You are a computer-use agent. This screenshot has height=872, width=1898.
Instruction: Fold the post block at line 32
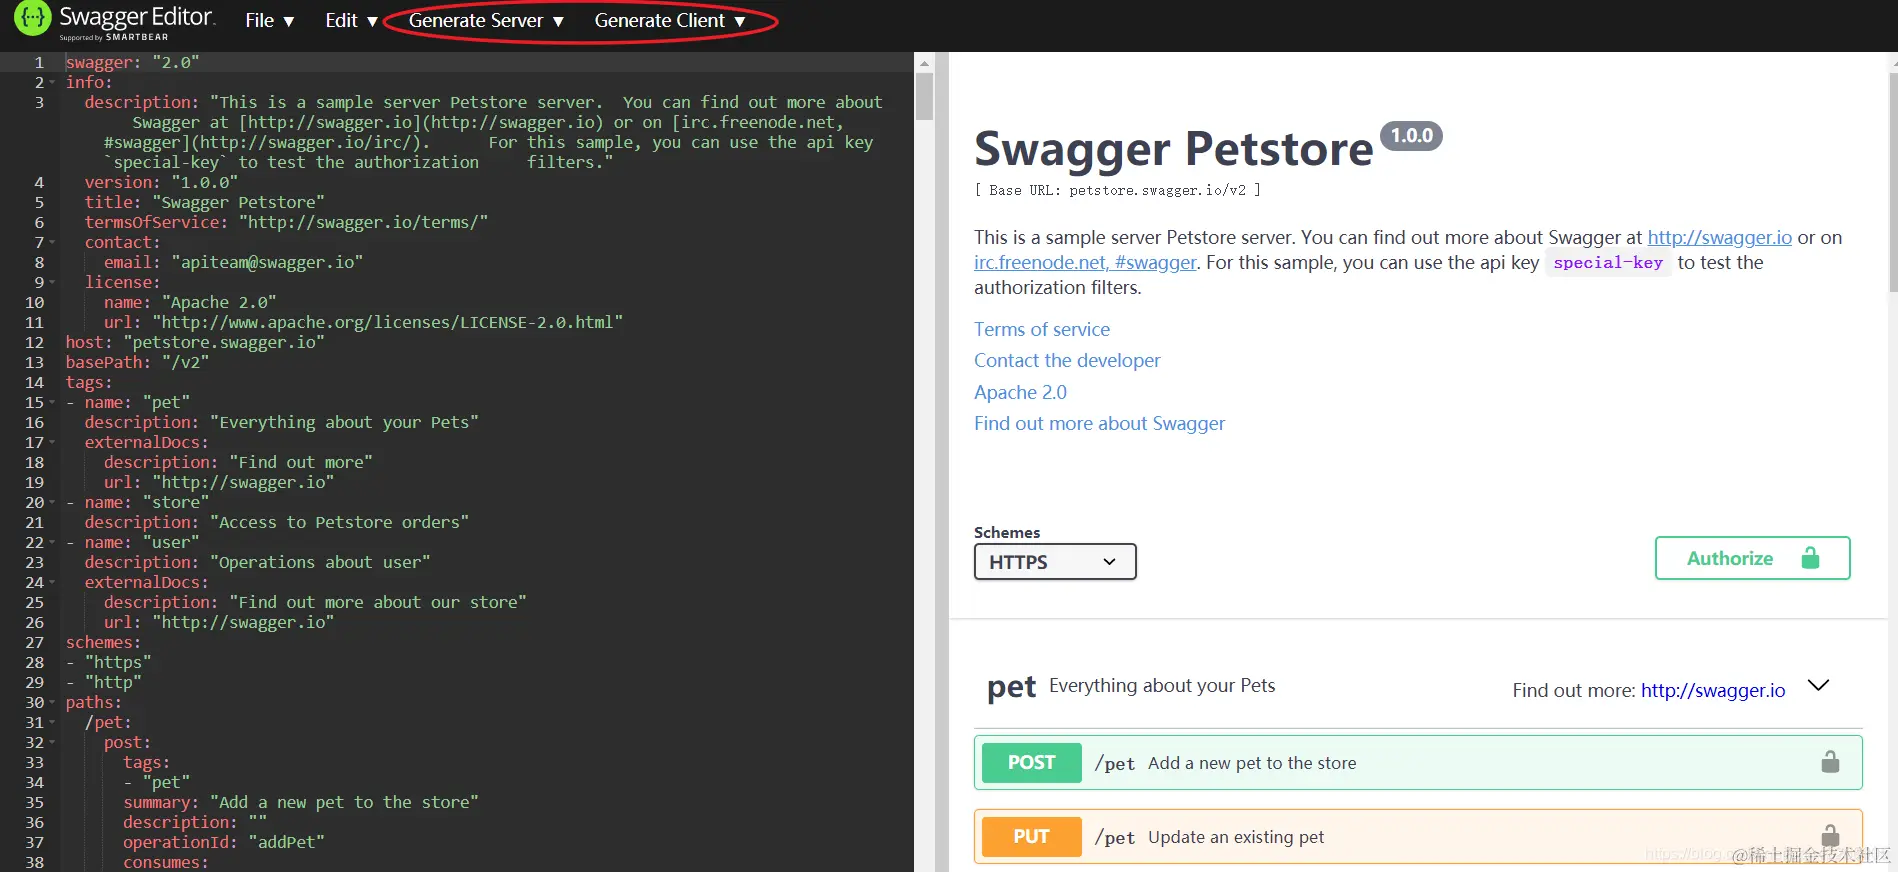coord(52,742)
